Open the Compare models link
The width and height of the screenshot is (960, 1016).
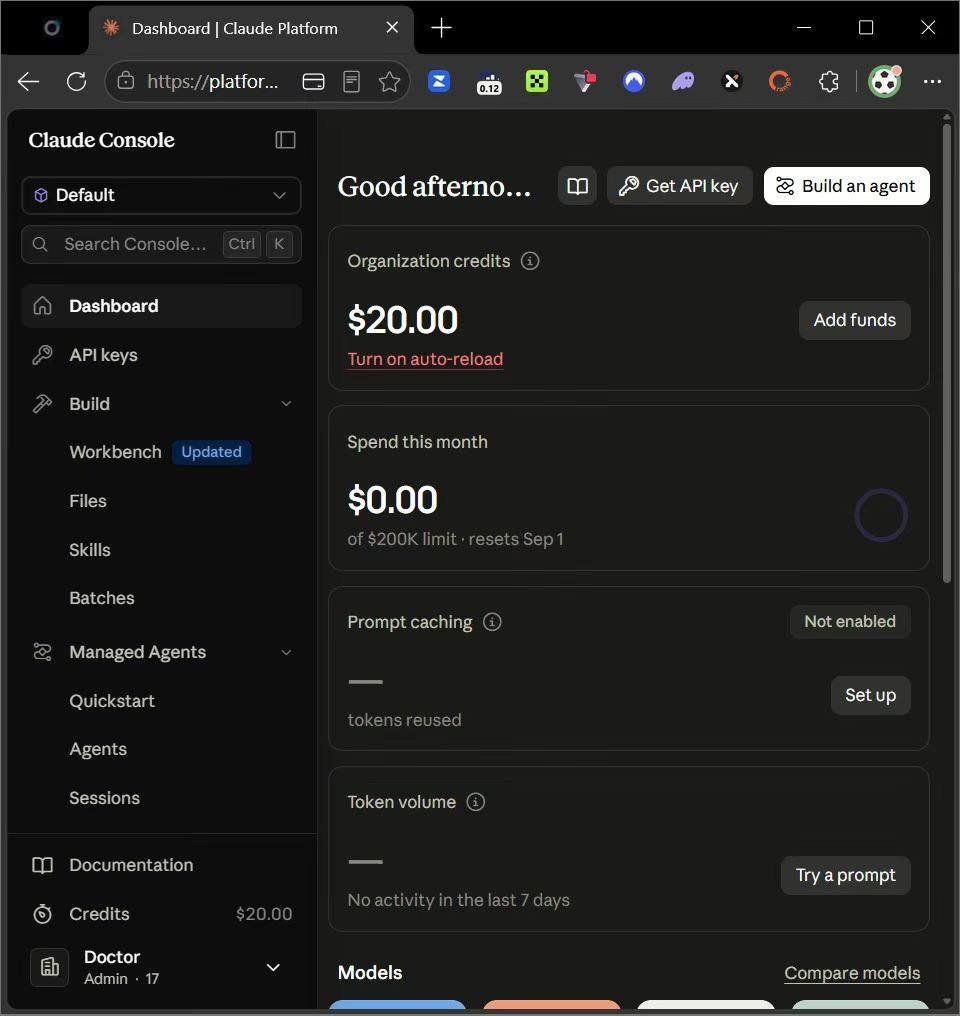852,973
